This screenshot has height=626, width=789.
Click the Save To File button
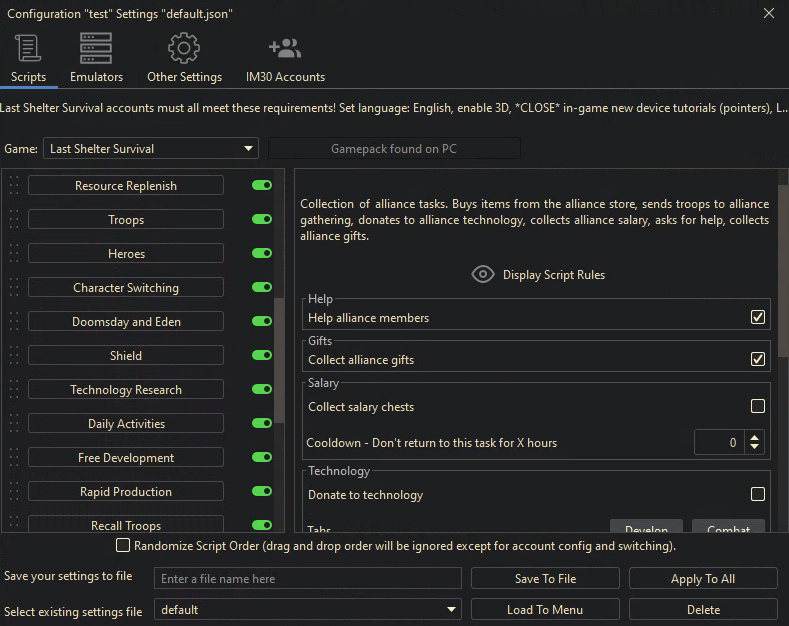(x=545, y=579)
